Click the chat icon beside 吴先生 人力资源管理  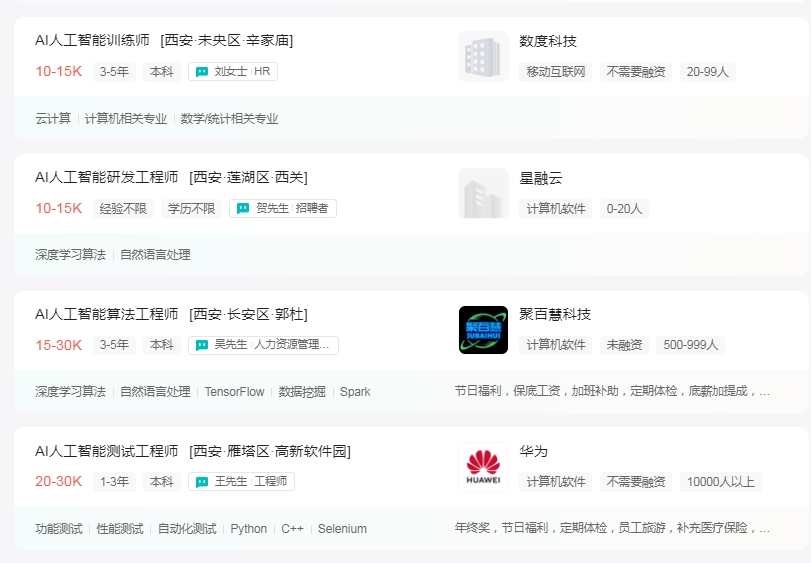[x=202, y=345]
